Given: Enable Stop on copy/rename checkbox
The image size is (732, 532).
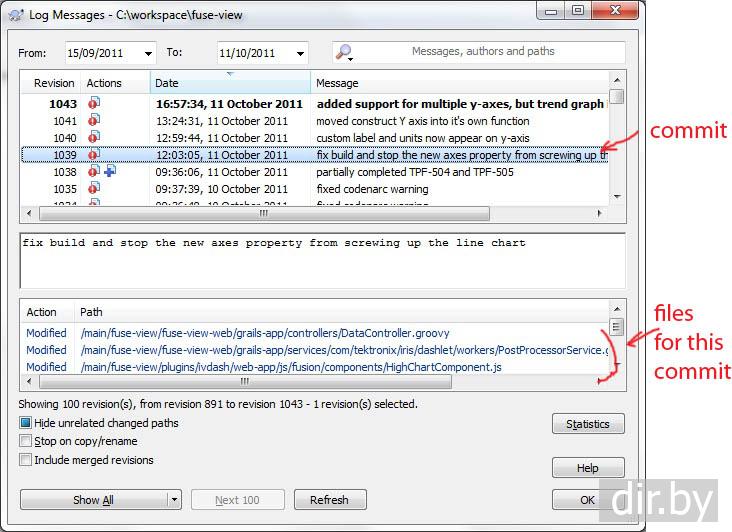Looking at the screenshot, I should point(25,441).
